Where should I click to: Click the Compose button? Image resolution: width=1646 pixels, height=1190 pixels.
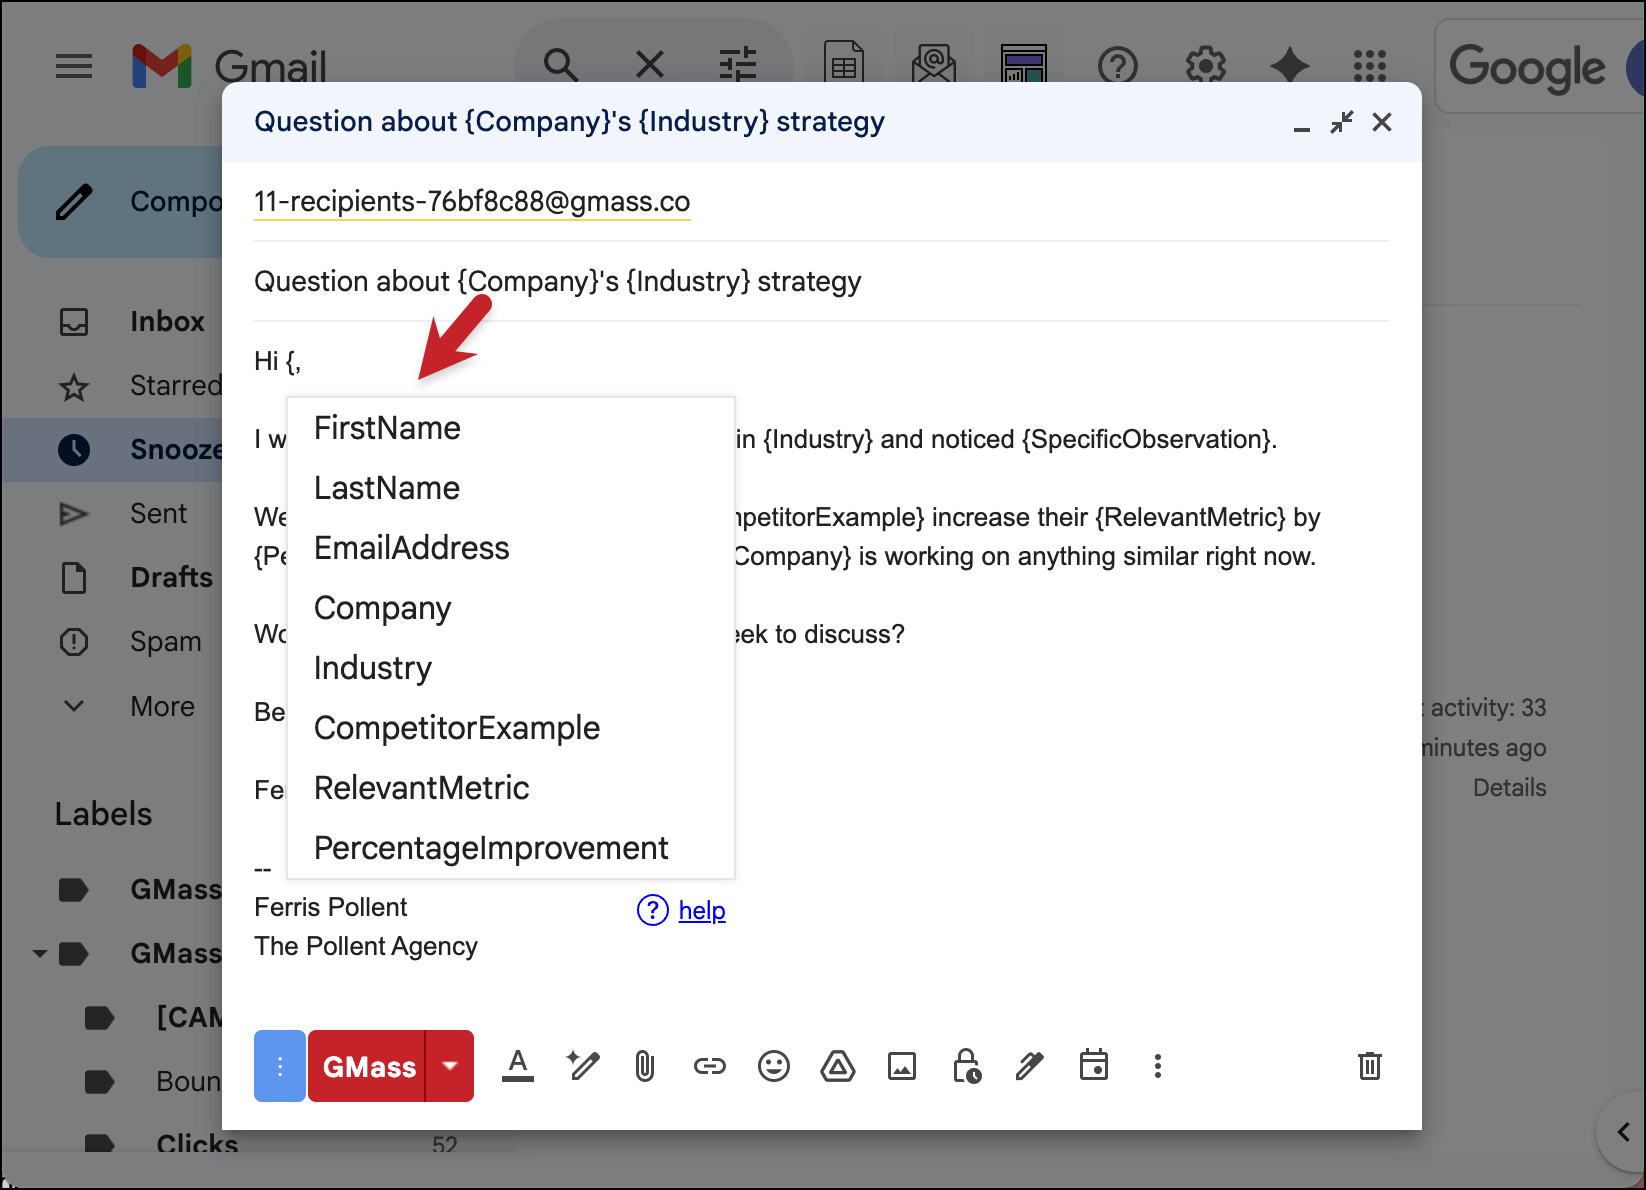[x=120, y=202]
